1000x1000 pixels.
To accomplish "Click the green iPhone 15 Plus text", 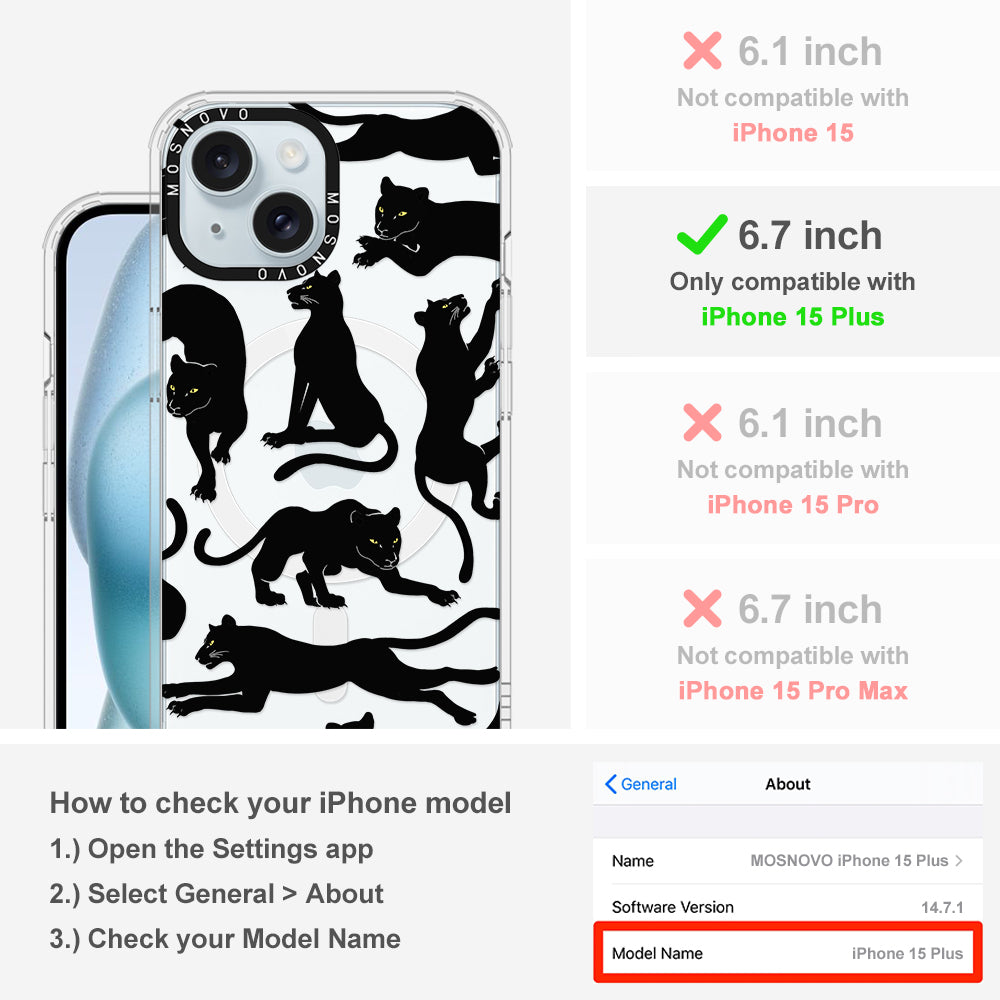I will 793,317.
